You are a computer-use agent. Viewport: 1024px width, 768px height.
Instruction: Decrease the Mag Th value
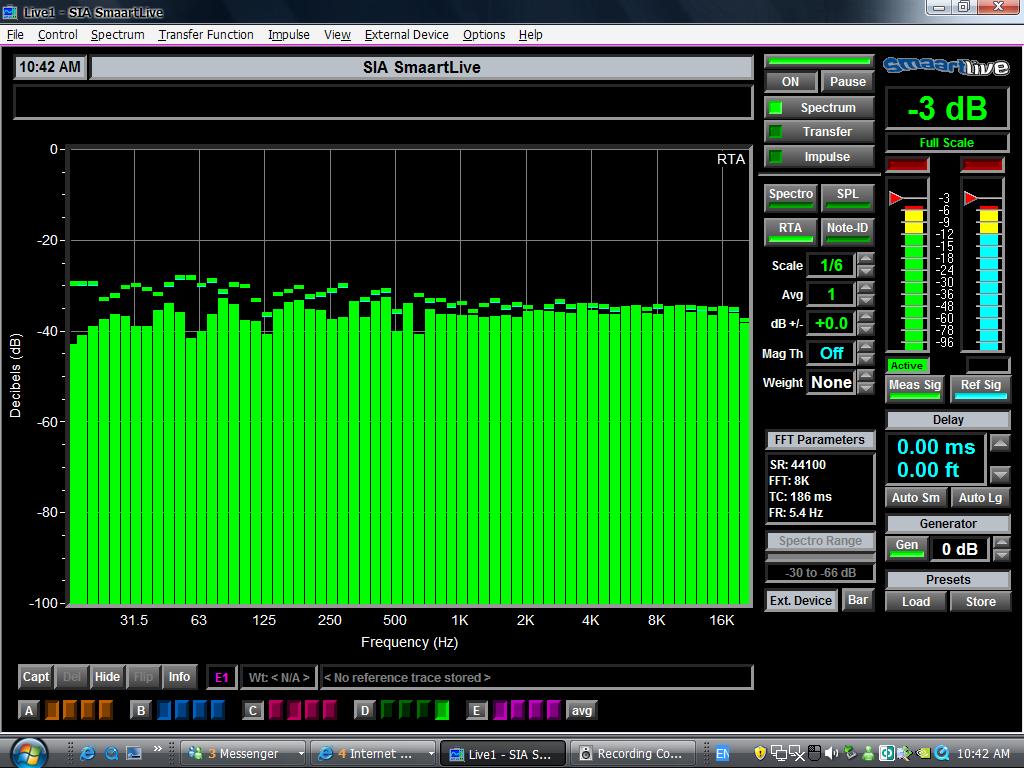(865, 359)
